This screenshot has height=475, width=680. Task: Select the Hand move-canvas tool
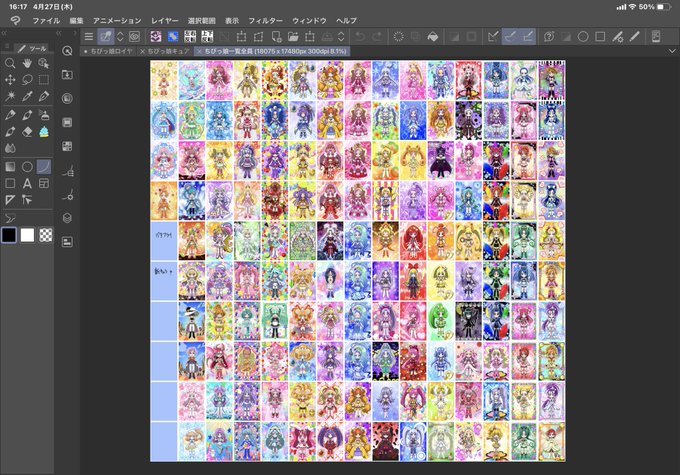(27, 63)
